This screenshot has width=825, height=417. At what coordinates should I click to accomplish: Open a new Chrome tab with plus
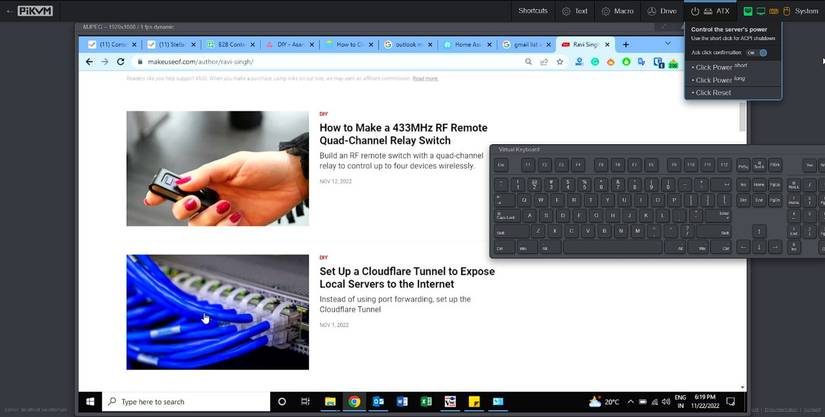pos(626,45)
